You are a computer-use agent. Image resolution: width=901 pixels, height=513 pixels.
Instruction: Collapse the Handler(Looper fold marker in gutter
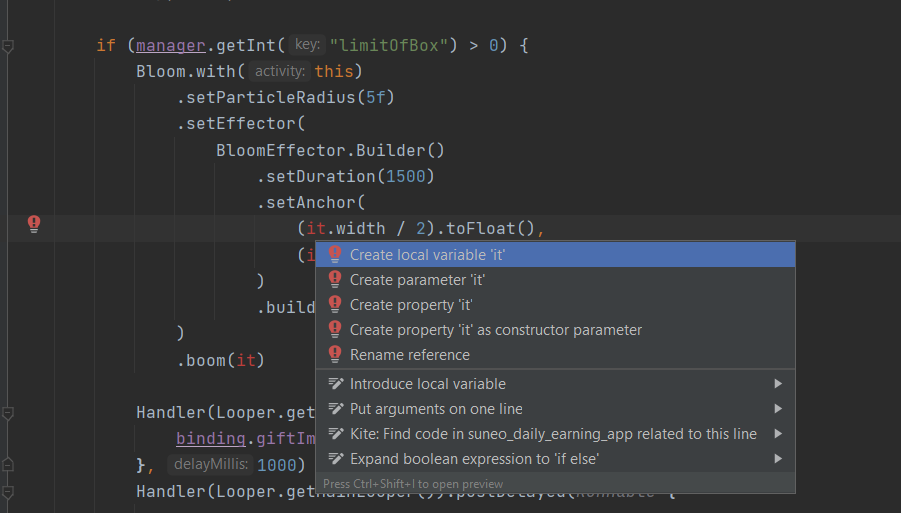coord(7,413)
